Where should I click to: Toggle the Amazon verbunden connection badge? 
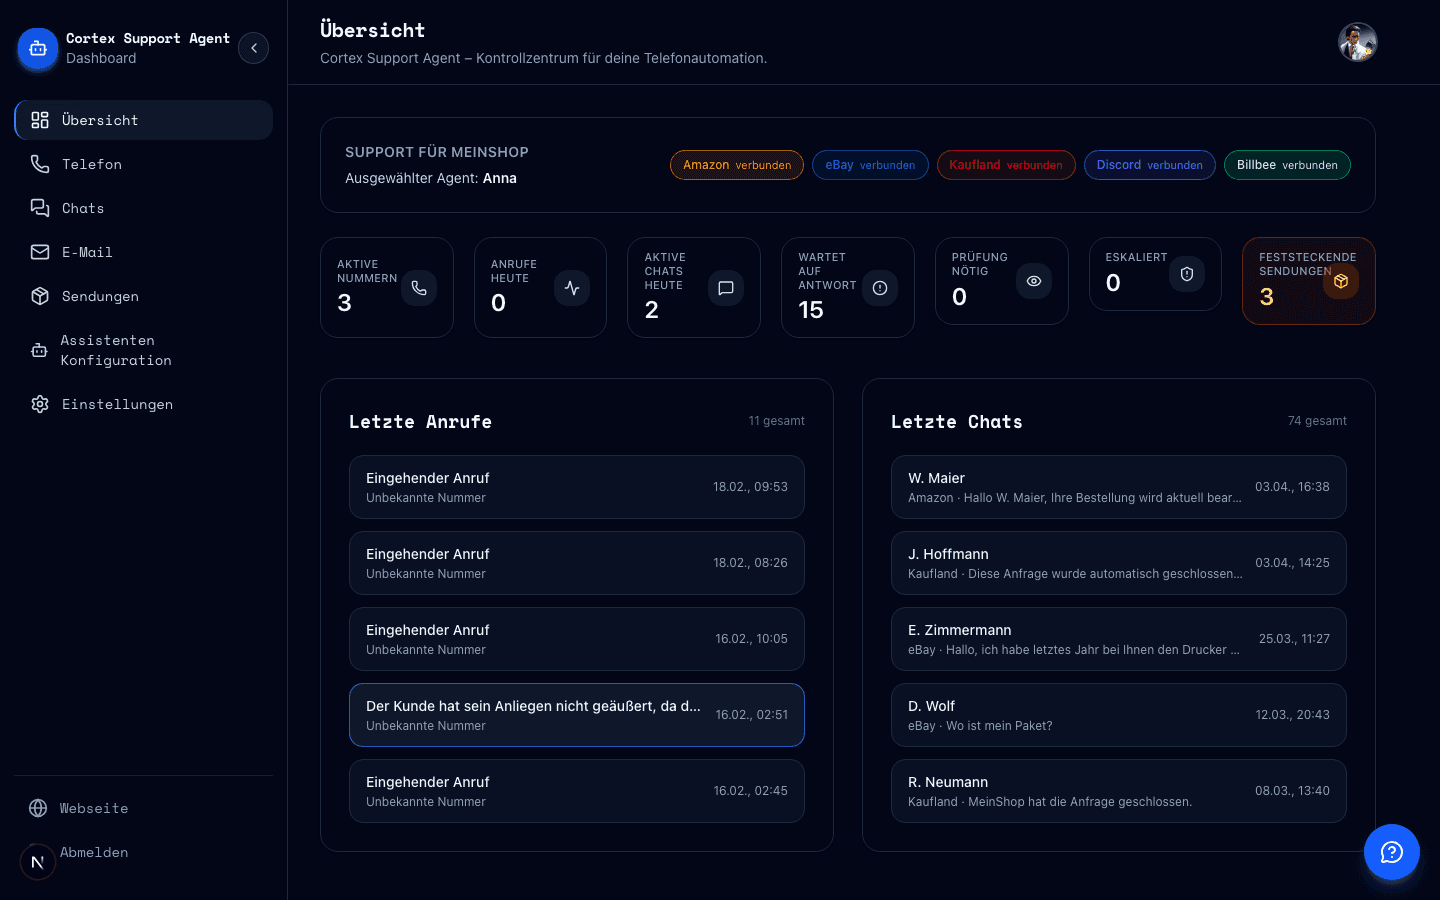(736, 164)
